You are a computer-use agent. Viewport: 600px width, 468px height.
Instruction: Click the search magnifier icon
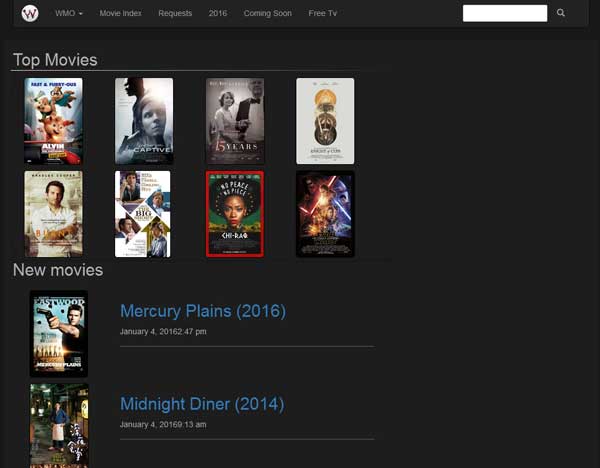(561, 13)
